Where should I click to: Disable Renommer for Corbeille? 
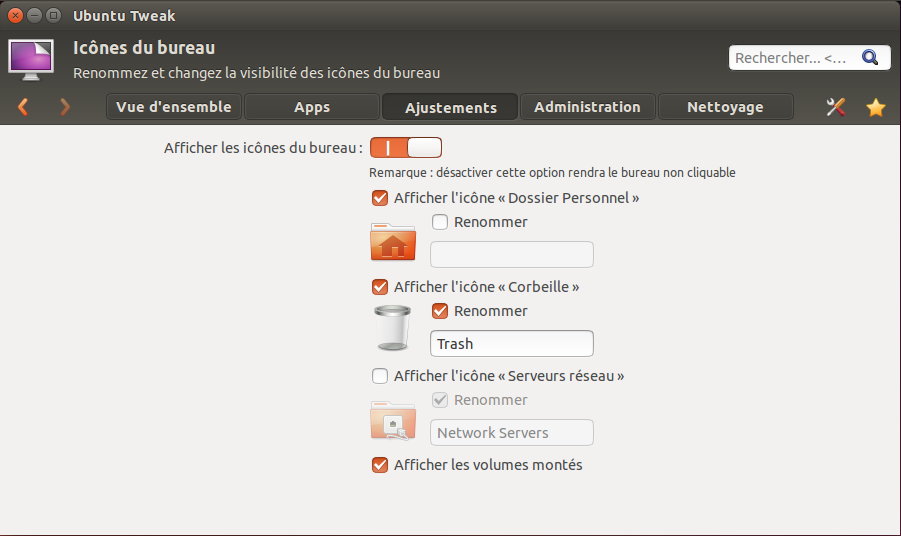point(440,311)
